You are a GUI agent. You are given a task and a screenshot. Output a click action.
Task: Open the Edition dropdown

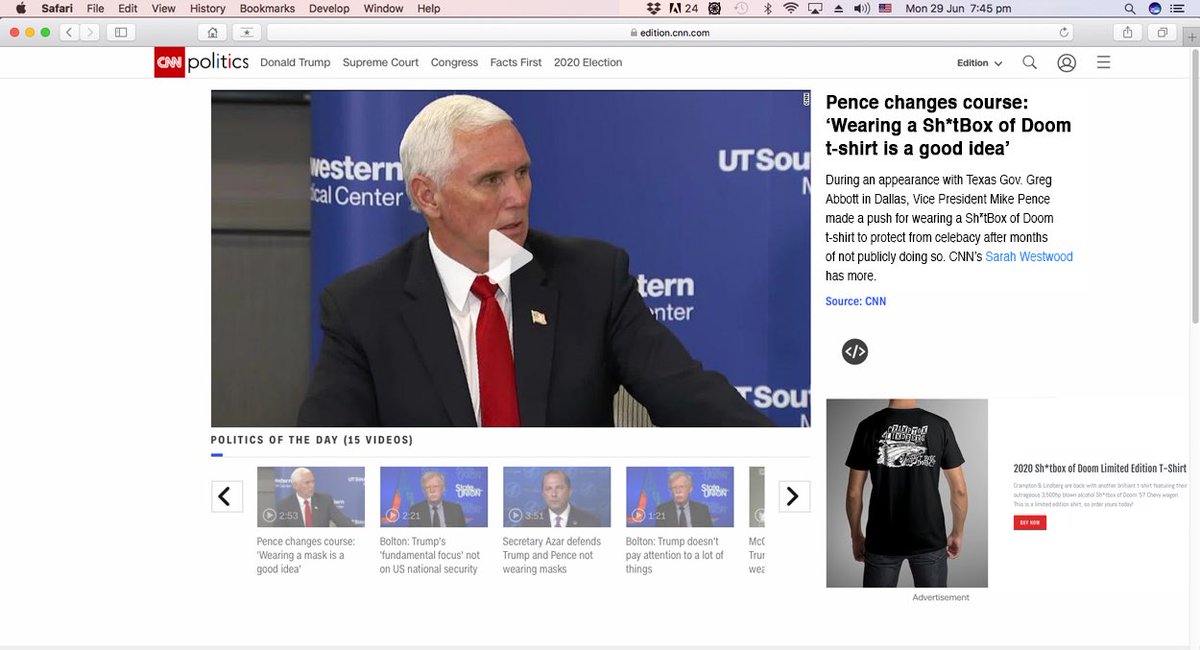tap(977, 62)
